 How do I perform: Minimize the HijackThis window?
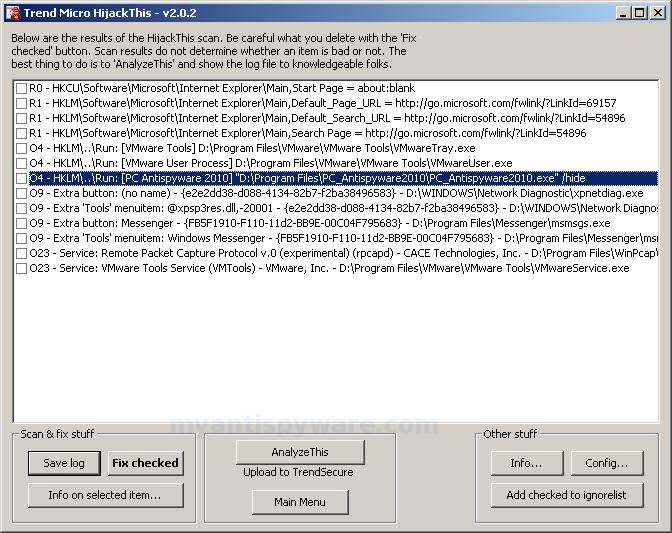point(623,13)
